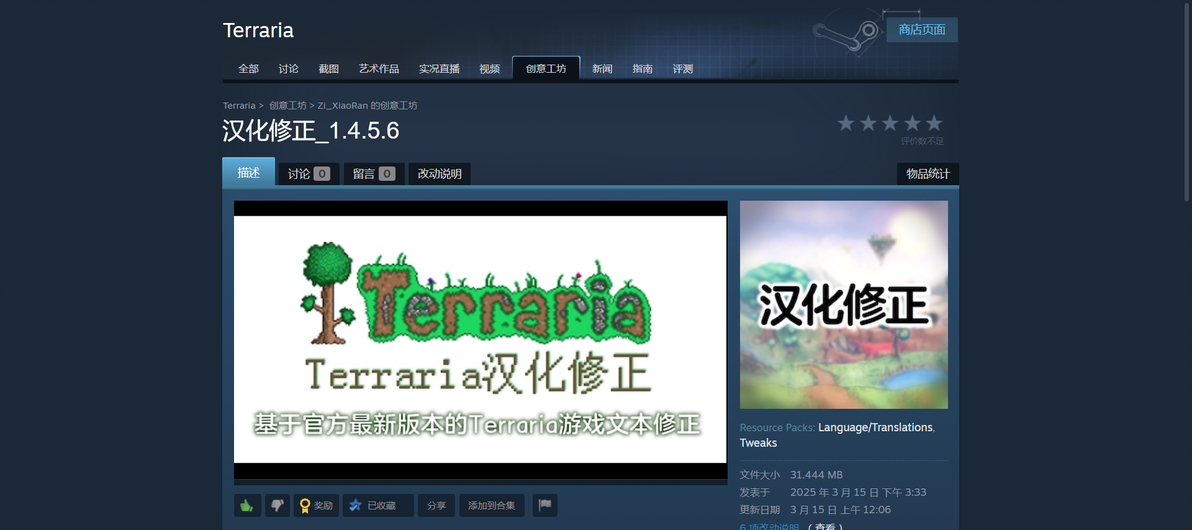Click the 创意工坊 breadcrumb link
Viewport: 1192px width, 530px height.
pos(287,106)
